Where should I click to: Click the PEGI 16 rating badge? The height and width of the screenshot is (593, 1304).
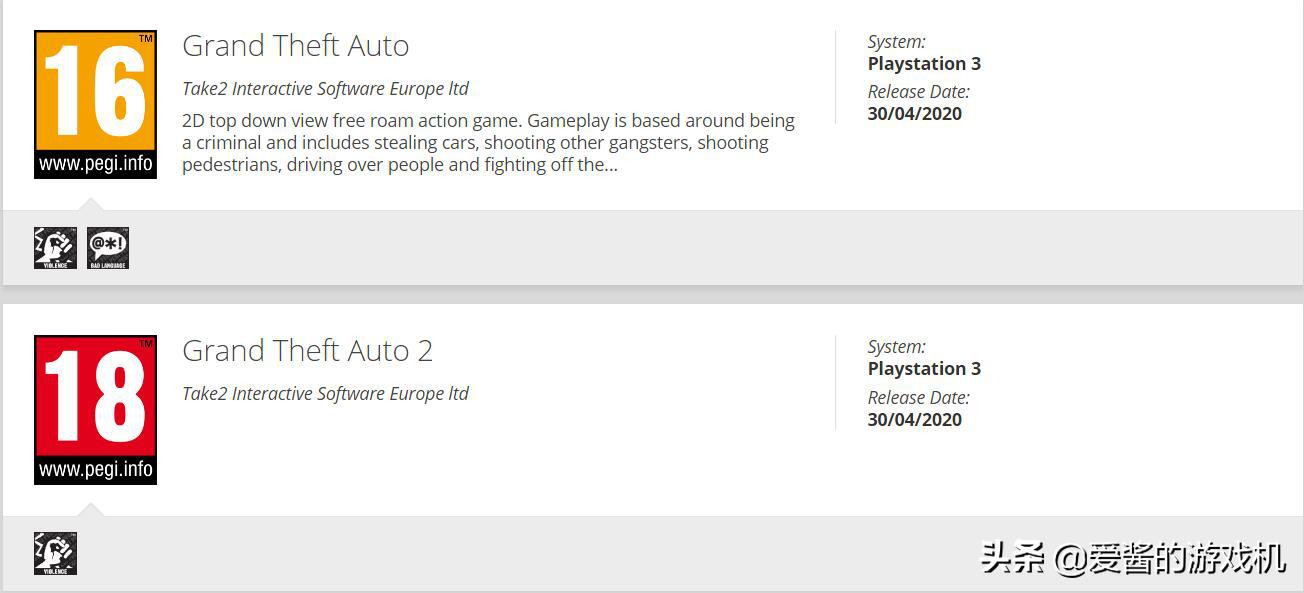(95, 105)
